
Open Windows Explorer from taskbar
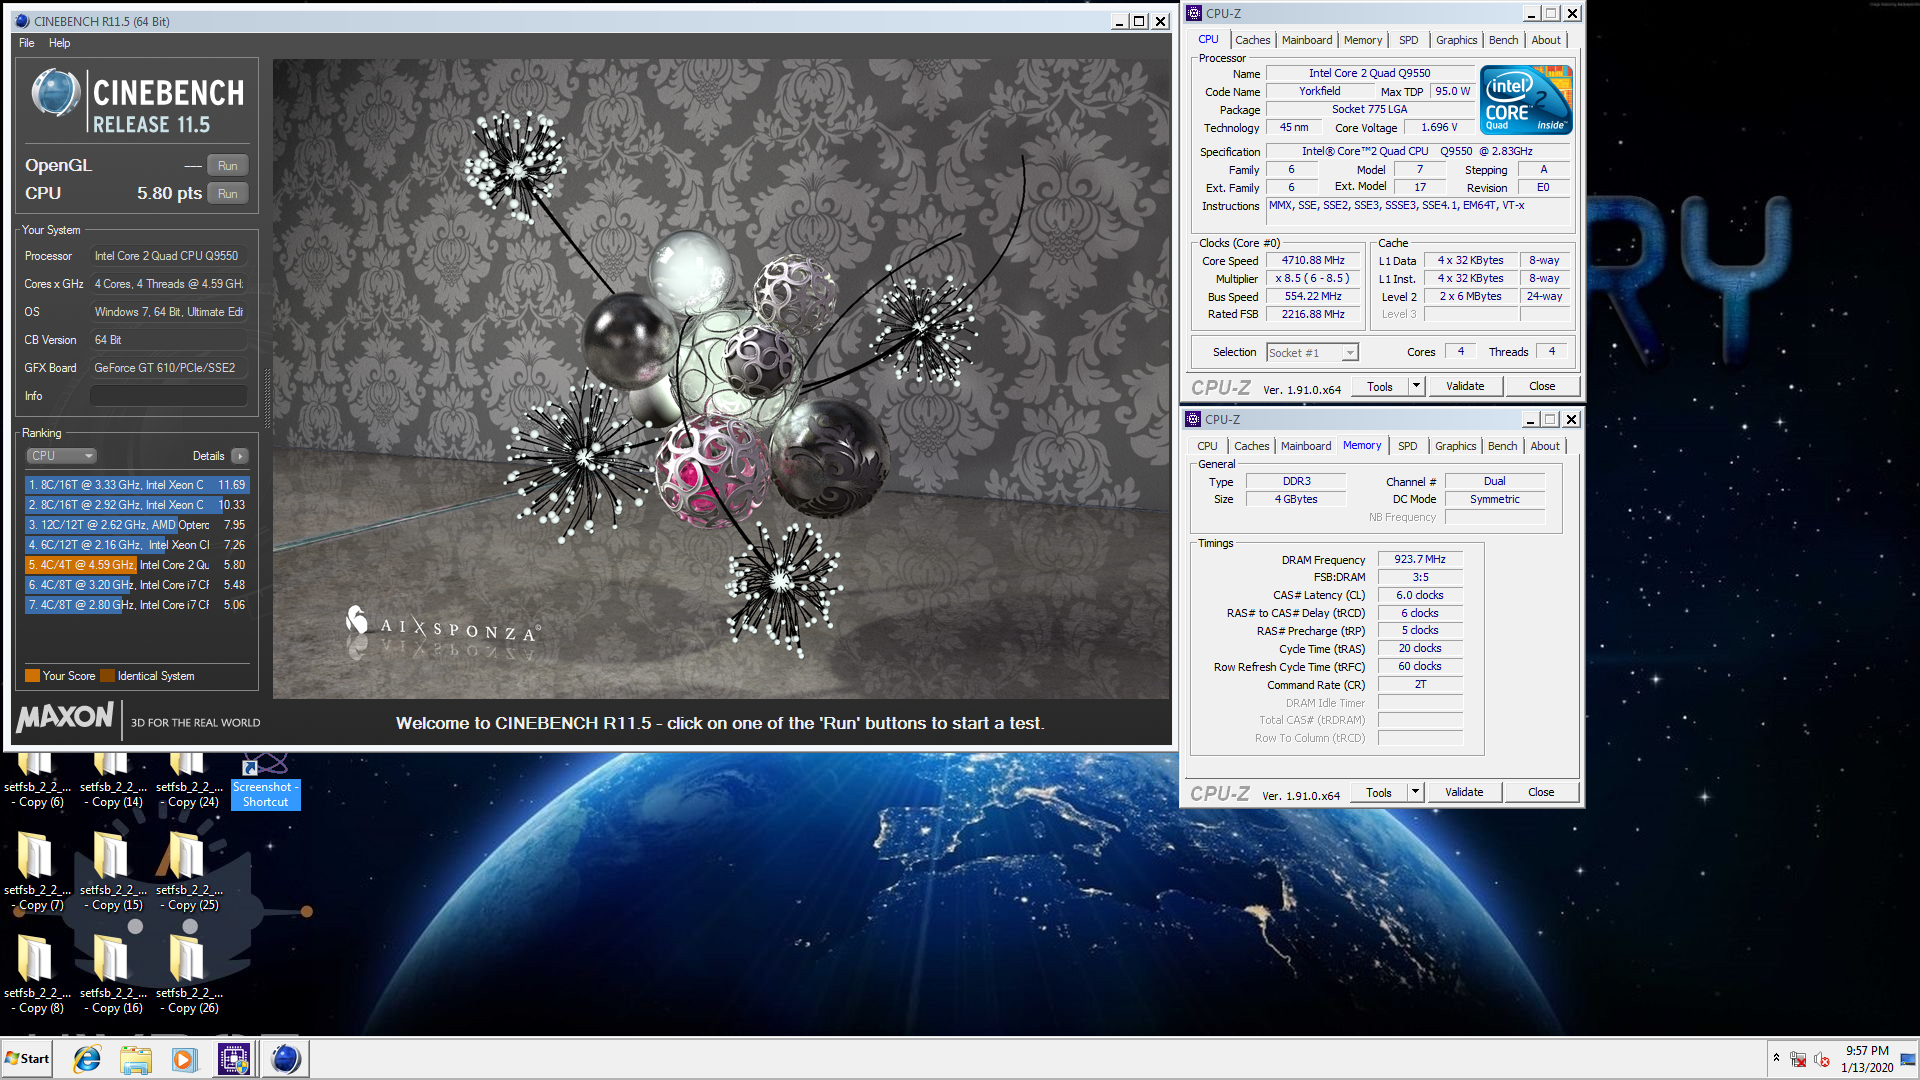[x=136, y=1059]
